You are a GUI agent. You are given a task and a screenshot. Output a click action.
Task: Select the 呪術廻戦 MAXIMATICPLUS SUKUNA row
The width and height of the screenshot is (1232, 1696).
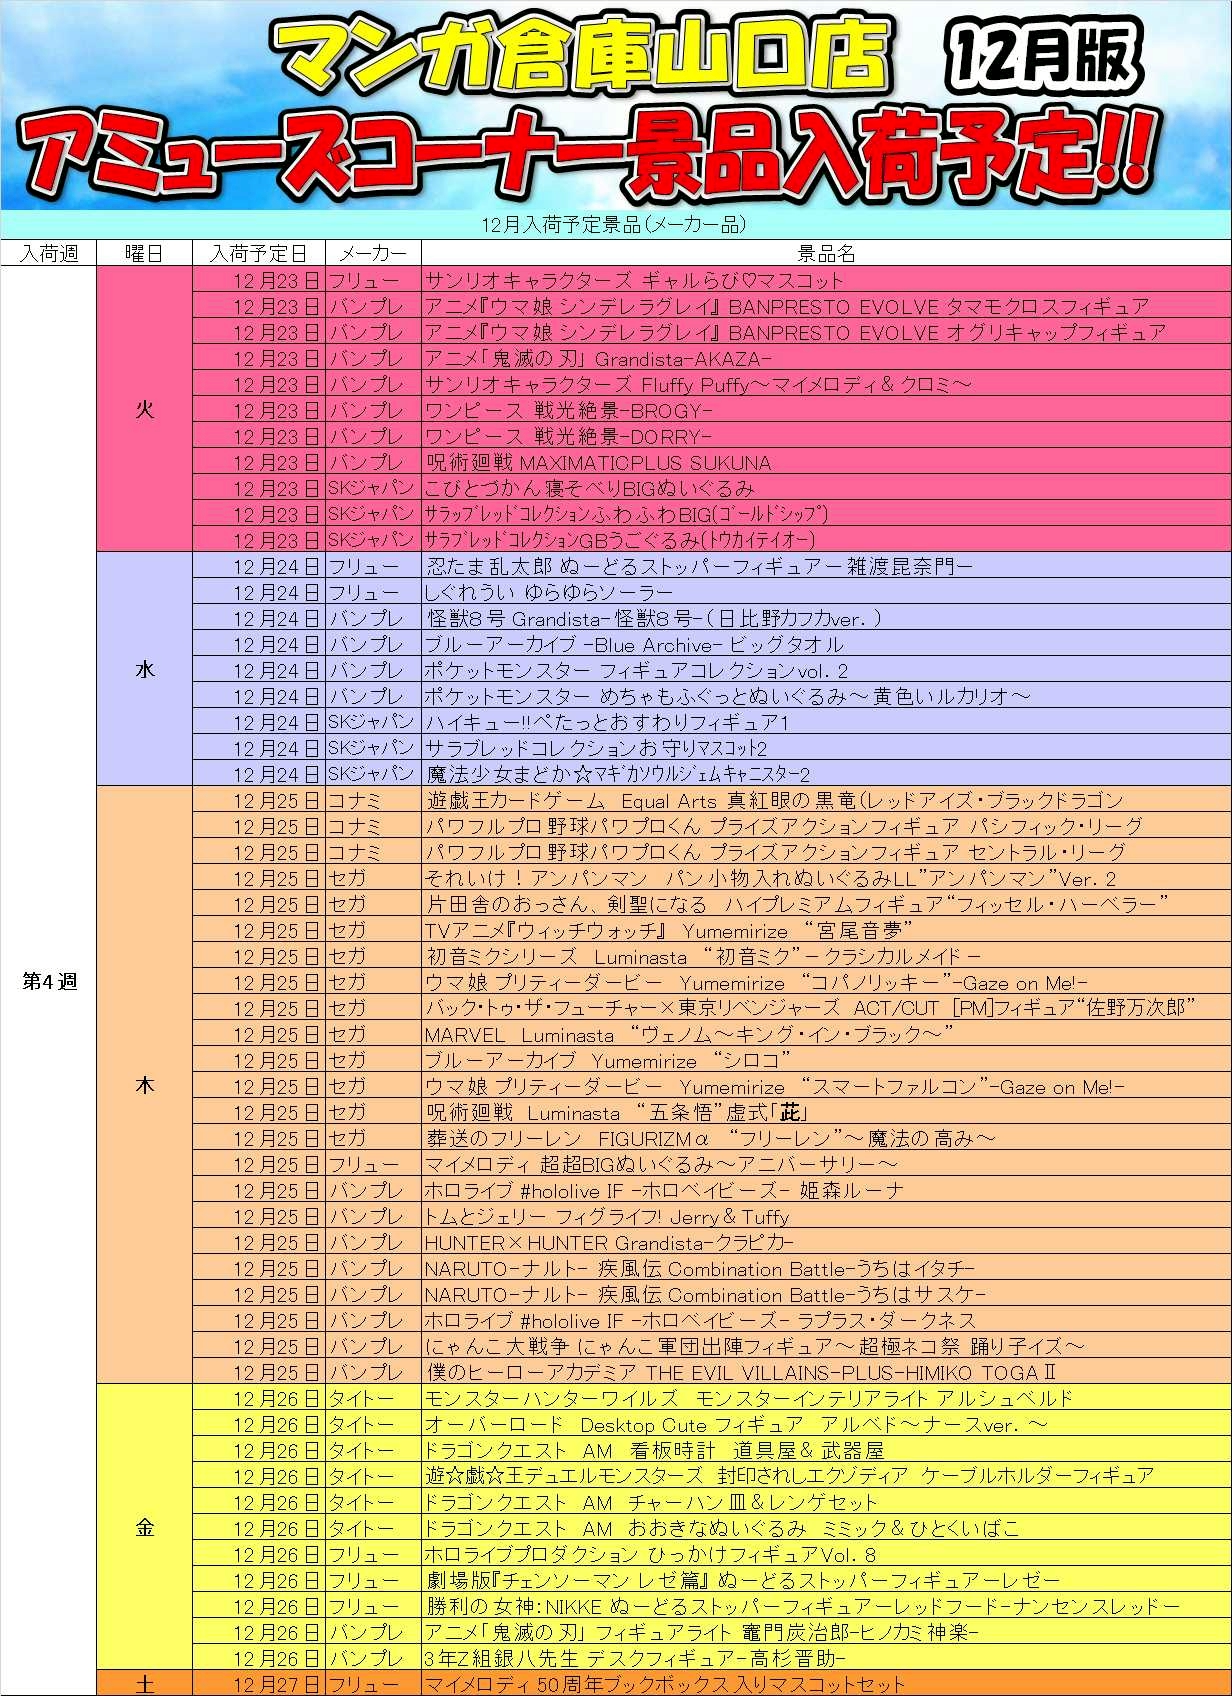(598, 463)
